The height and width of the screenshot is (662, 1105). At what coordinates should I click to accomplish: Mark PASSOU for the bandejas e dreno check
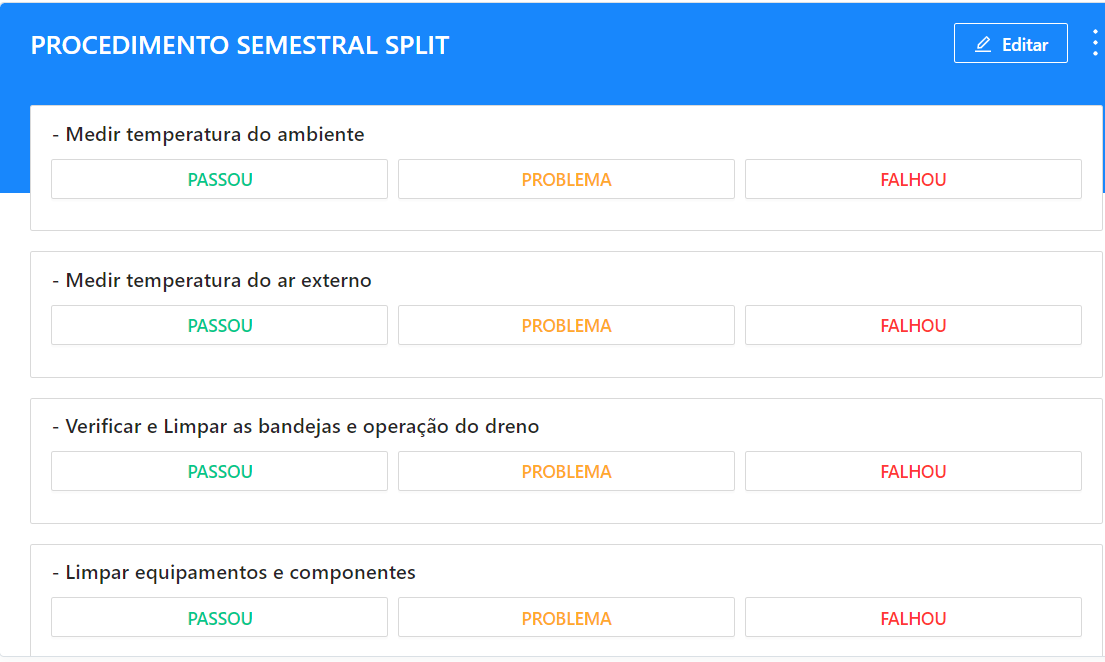219,470
